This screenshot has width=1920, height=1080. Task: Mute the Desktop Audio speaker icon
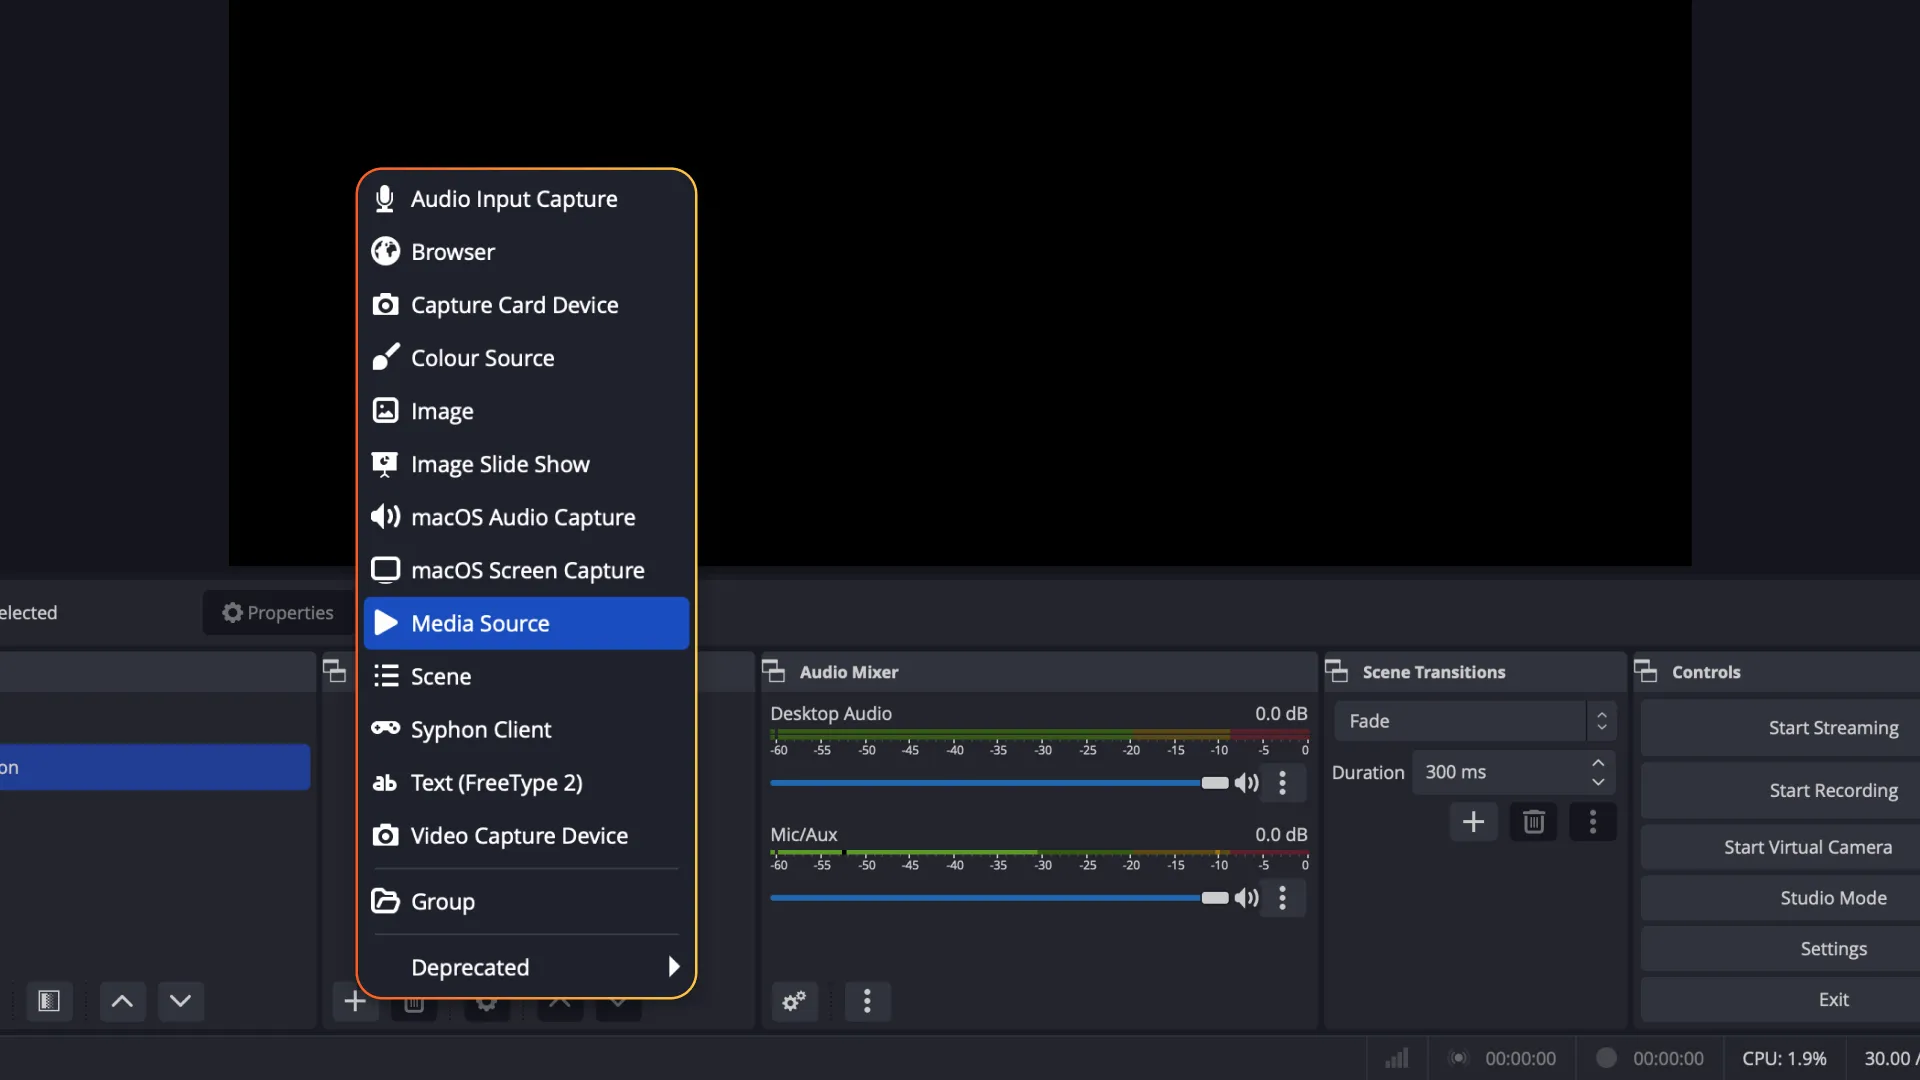[x=1246, y=783]
